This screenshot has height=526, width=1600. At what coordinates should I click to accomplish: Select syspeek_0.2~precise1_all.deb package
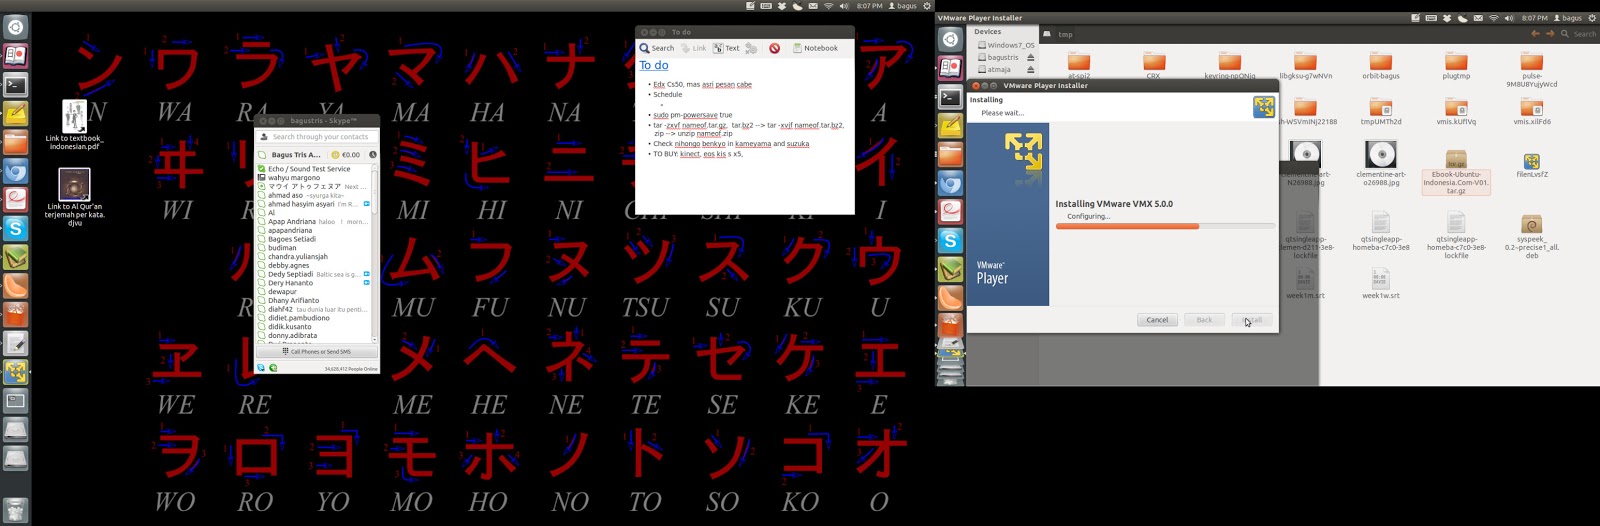point(1531,237)
